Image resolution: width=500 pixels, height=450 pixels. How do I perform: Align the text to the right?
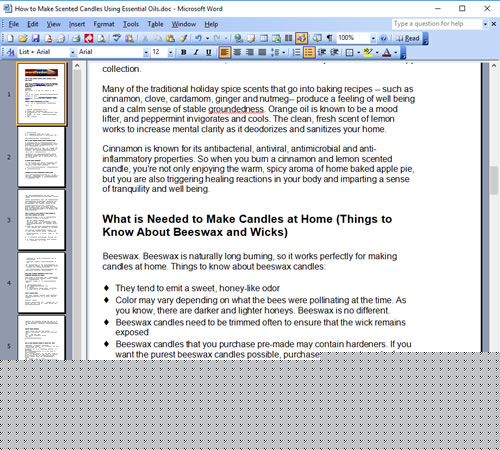[x=249, y=52]
